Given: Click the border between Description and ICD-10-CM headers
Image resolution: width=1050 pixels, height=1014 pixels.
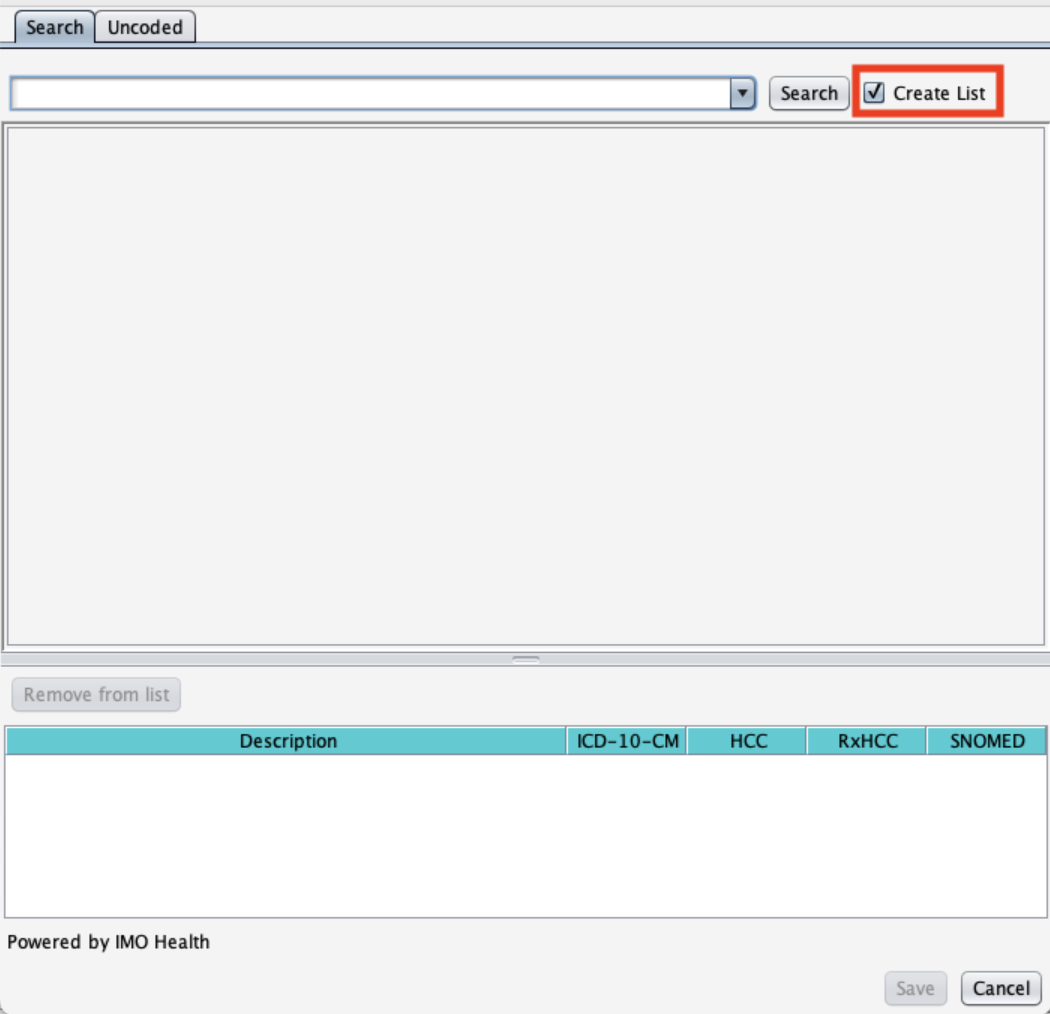Looking at the screenshot, I should (x=567, y=741).
